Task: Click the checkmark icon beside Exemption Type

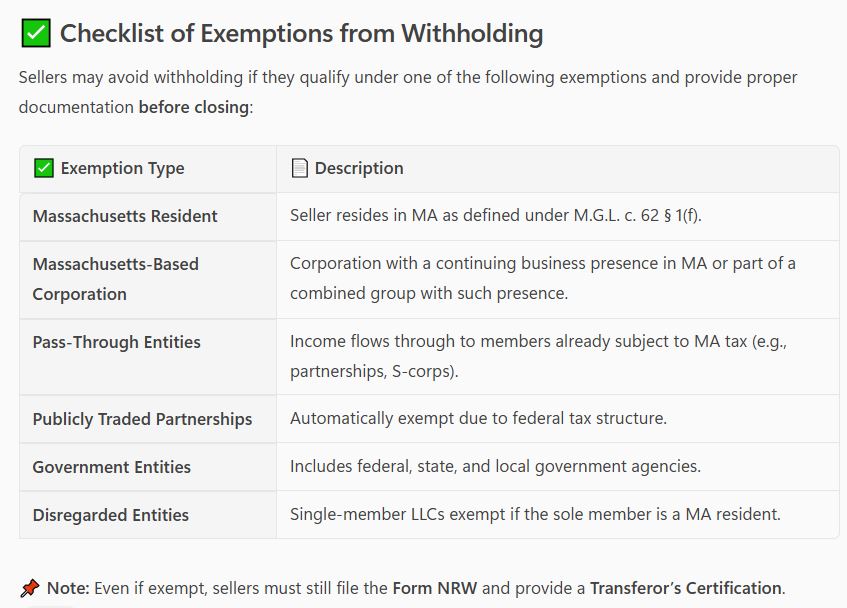Action: coord(43,169)
